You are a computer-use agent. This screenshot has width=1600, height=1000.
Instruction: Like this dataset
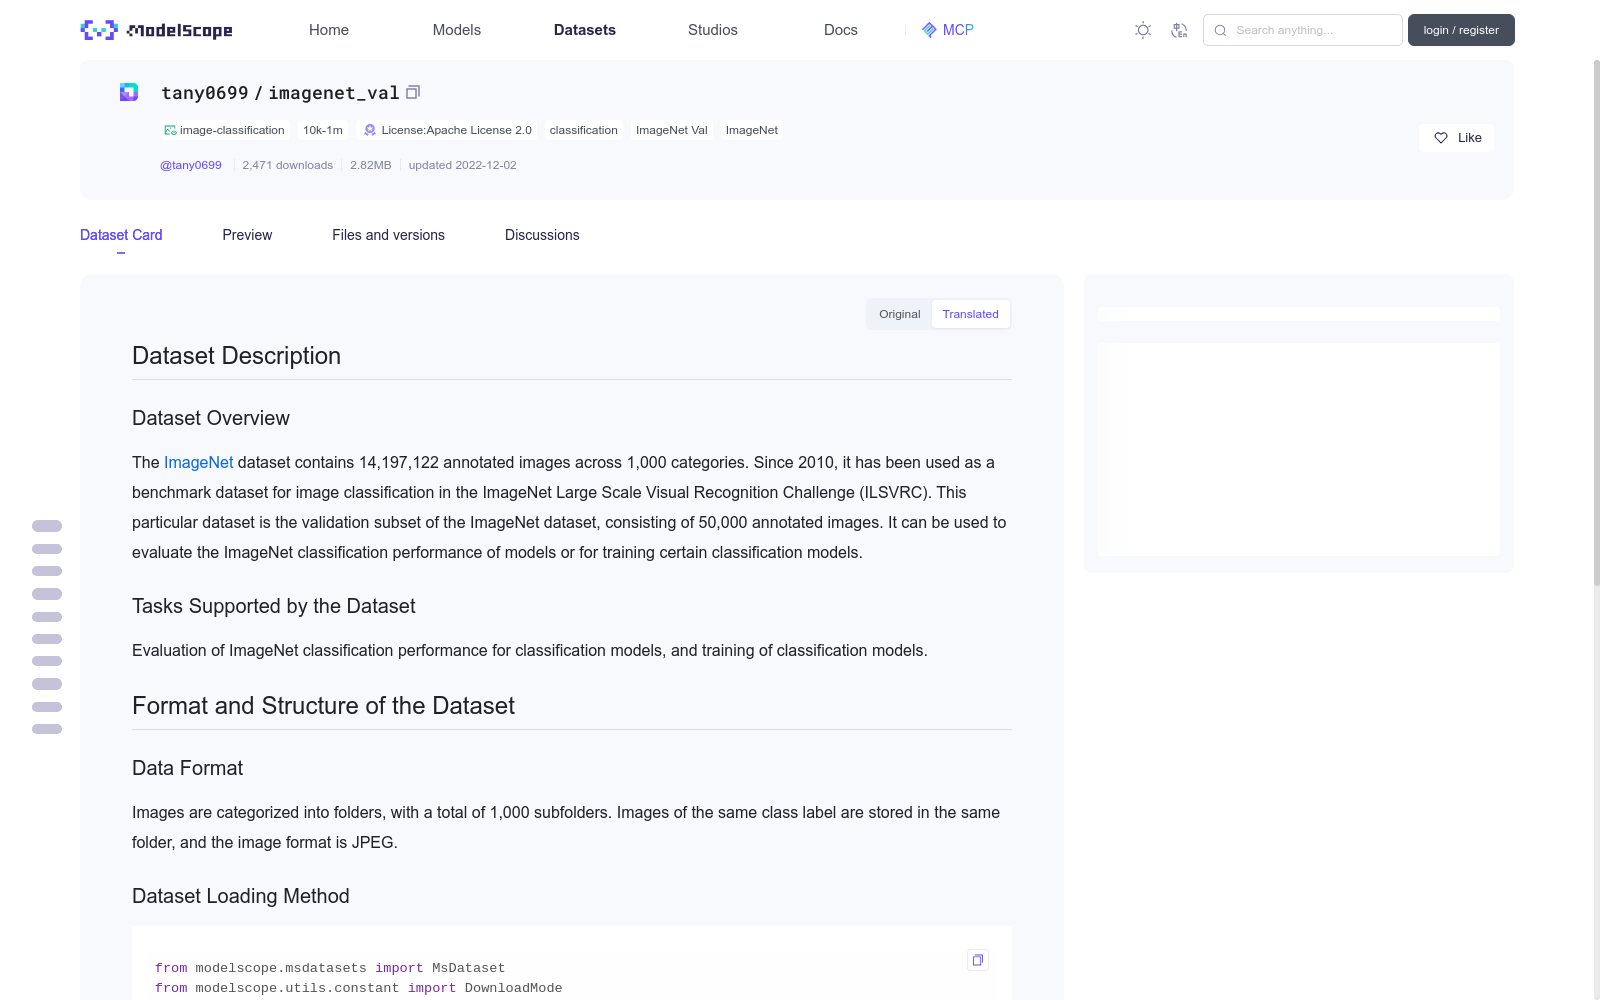[x=1456, y=138]
